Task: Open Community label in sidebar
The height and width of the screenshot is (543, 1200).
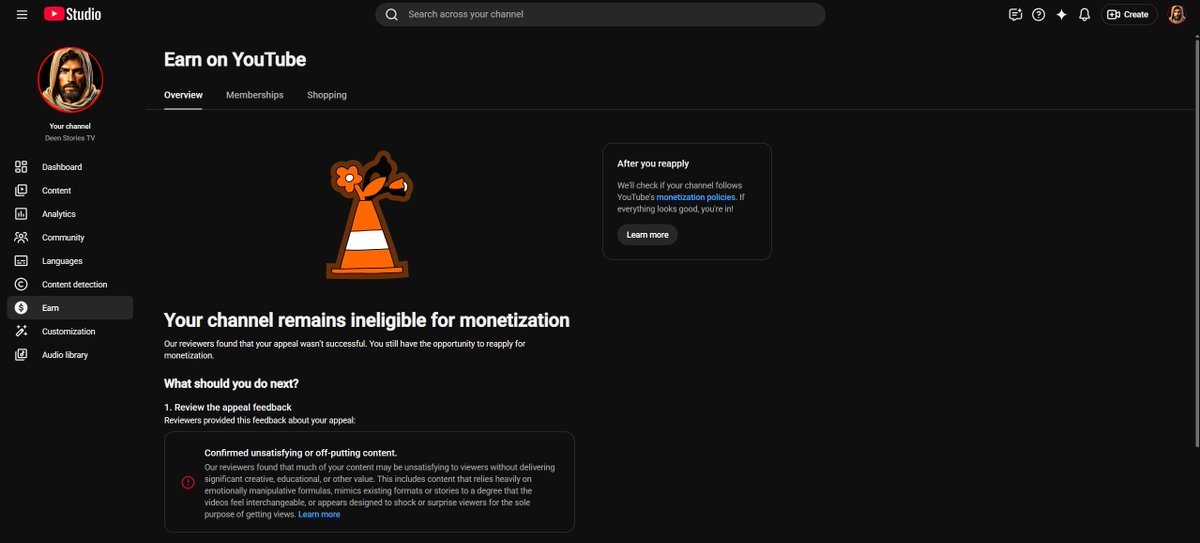Action: click(63, 237)
